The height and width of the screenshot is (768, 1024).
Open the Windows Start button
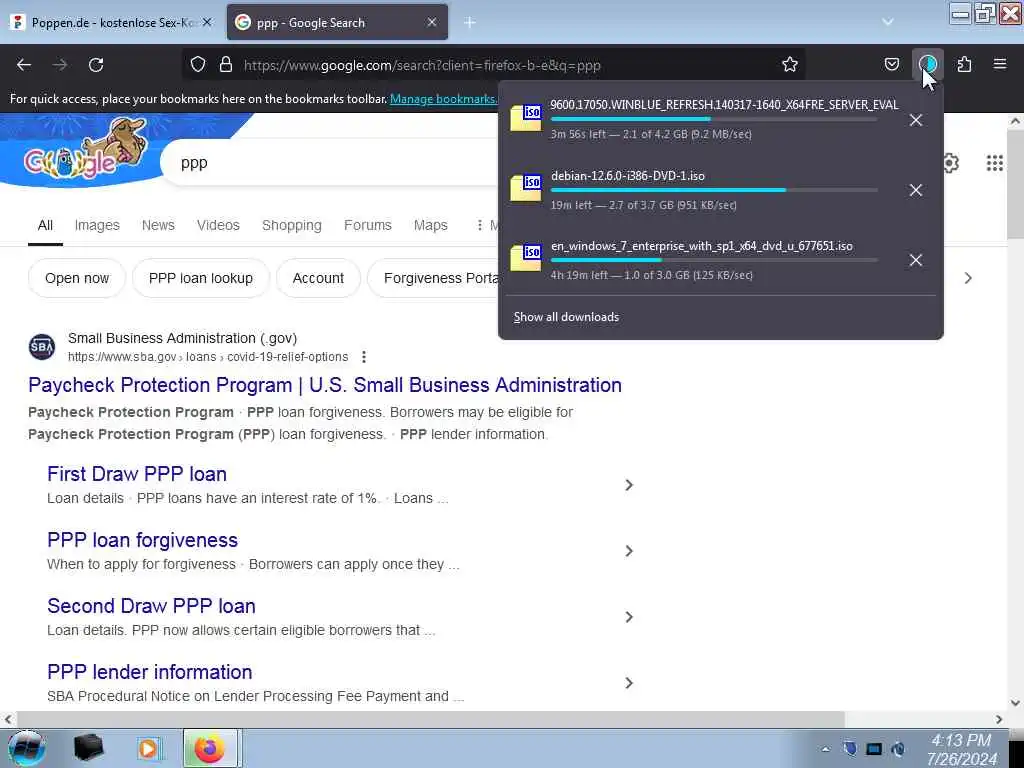click(27, 748)
